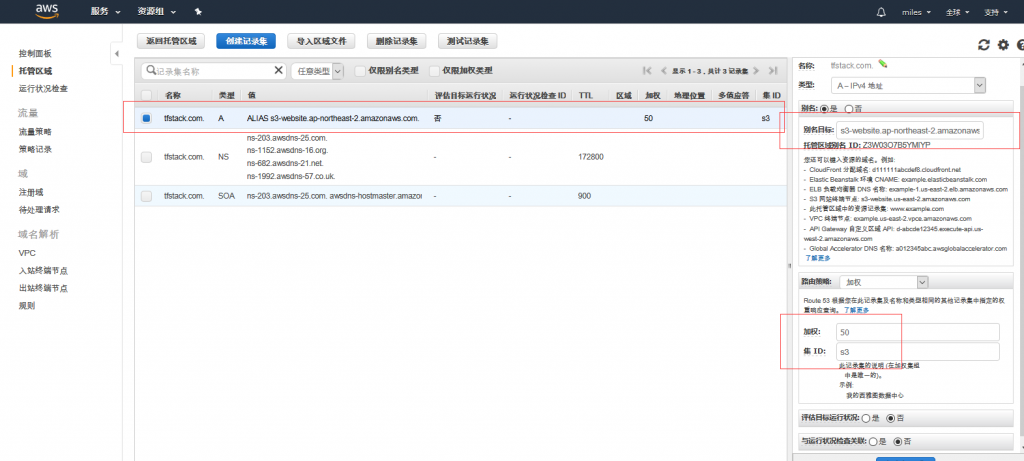
Task: Click the 集 ID input field
Action: click(918, 352)
